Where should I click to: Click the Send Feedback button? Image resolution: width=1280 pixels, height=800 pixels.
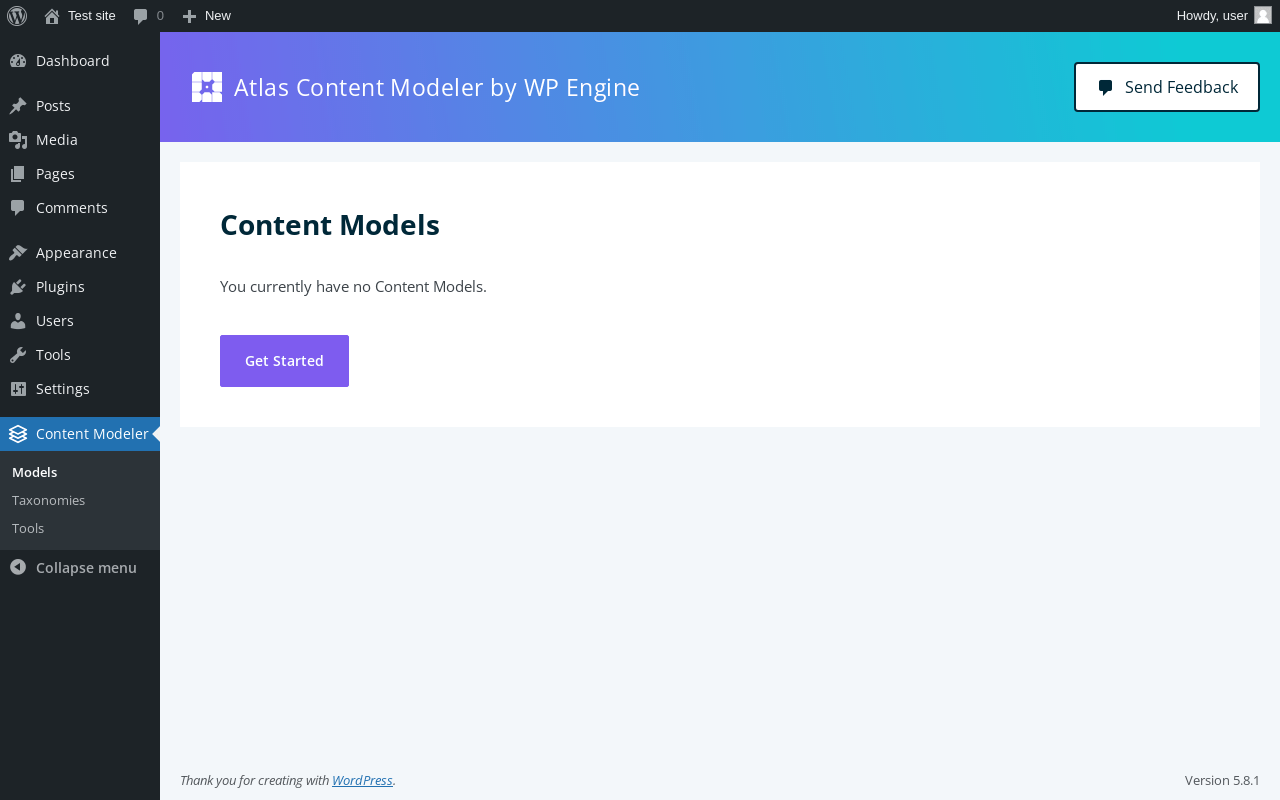pyautogui.click(x=1167, y=87)
